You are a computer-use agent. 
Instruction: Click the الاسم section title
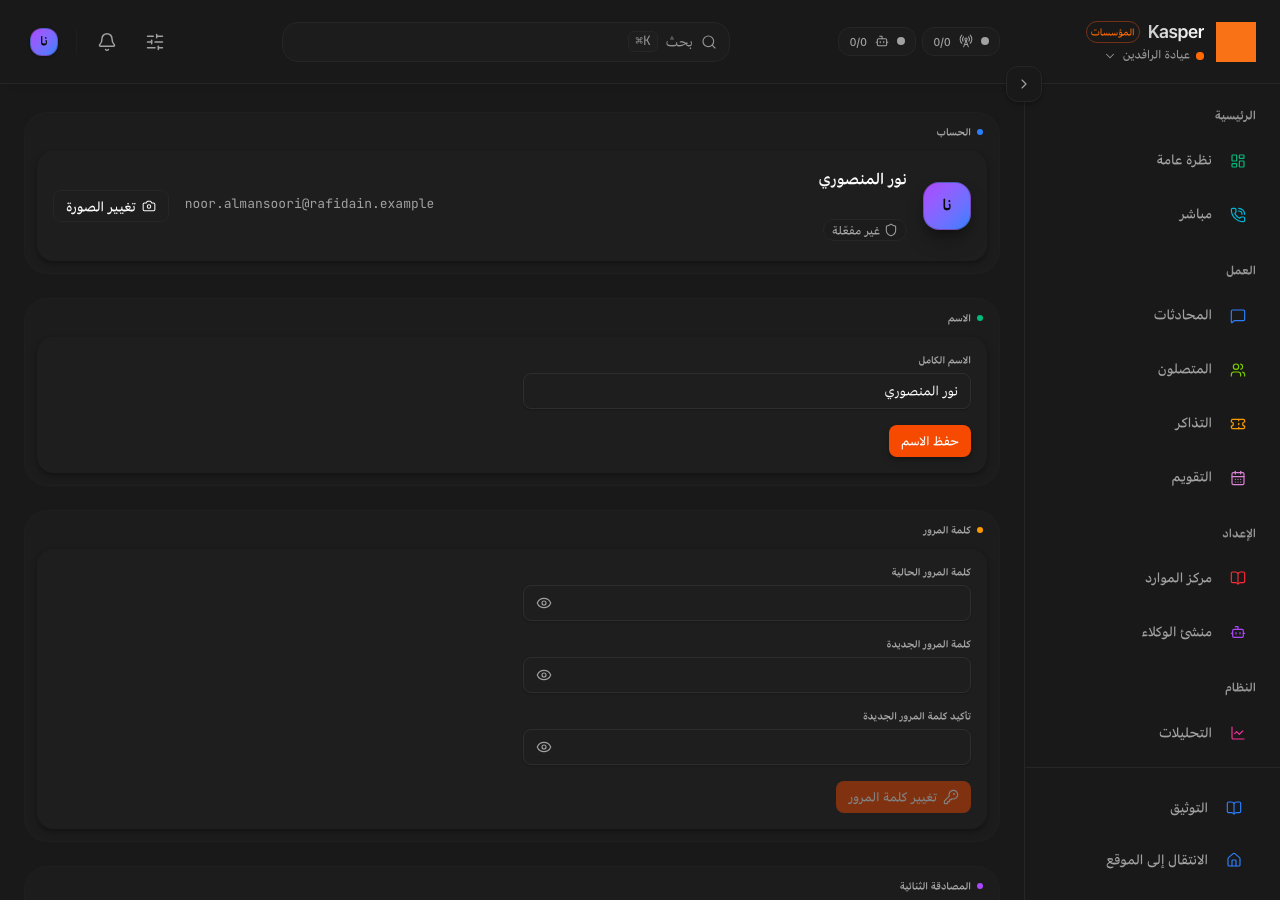(x=960, y=318)
